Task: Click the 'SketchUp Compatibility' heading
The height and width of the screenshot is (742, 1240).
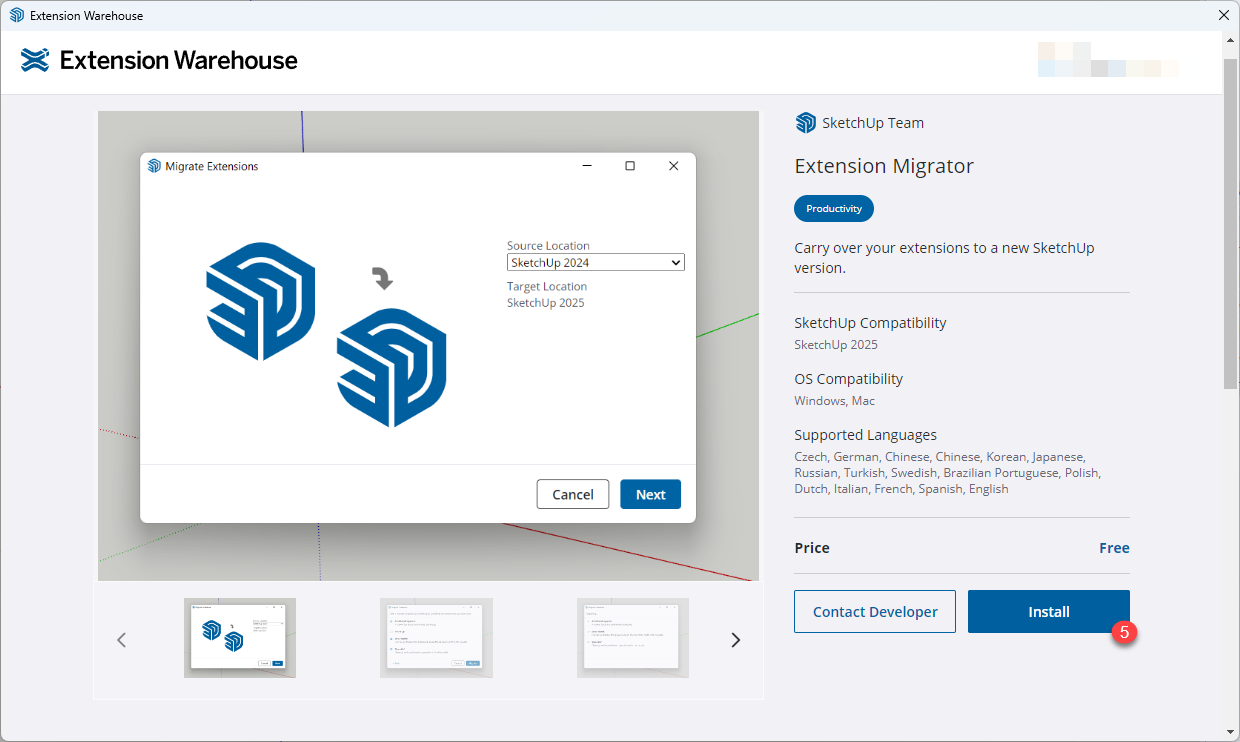Action: [x=870, y=323]
